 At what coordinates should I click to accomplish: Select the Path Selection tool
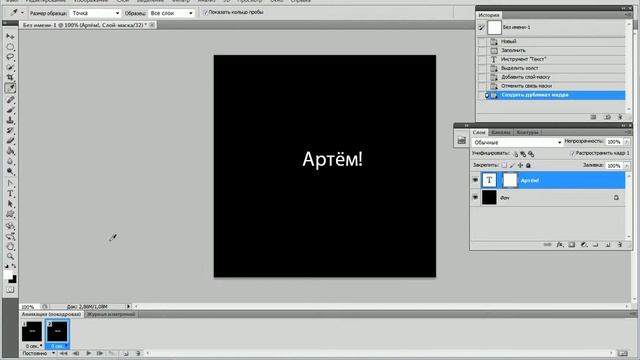(x=10, y=204)
